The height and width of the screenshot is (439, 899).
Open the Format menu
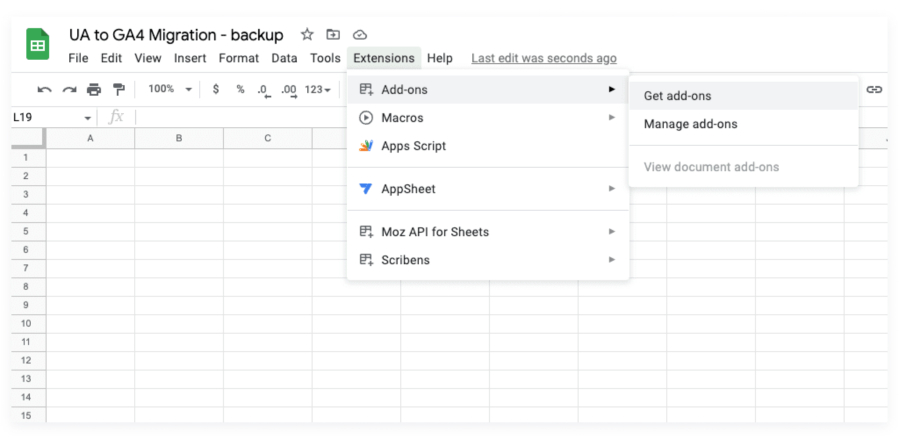(239, 58)
